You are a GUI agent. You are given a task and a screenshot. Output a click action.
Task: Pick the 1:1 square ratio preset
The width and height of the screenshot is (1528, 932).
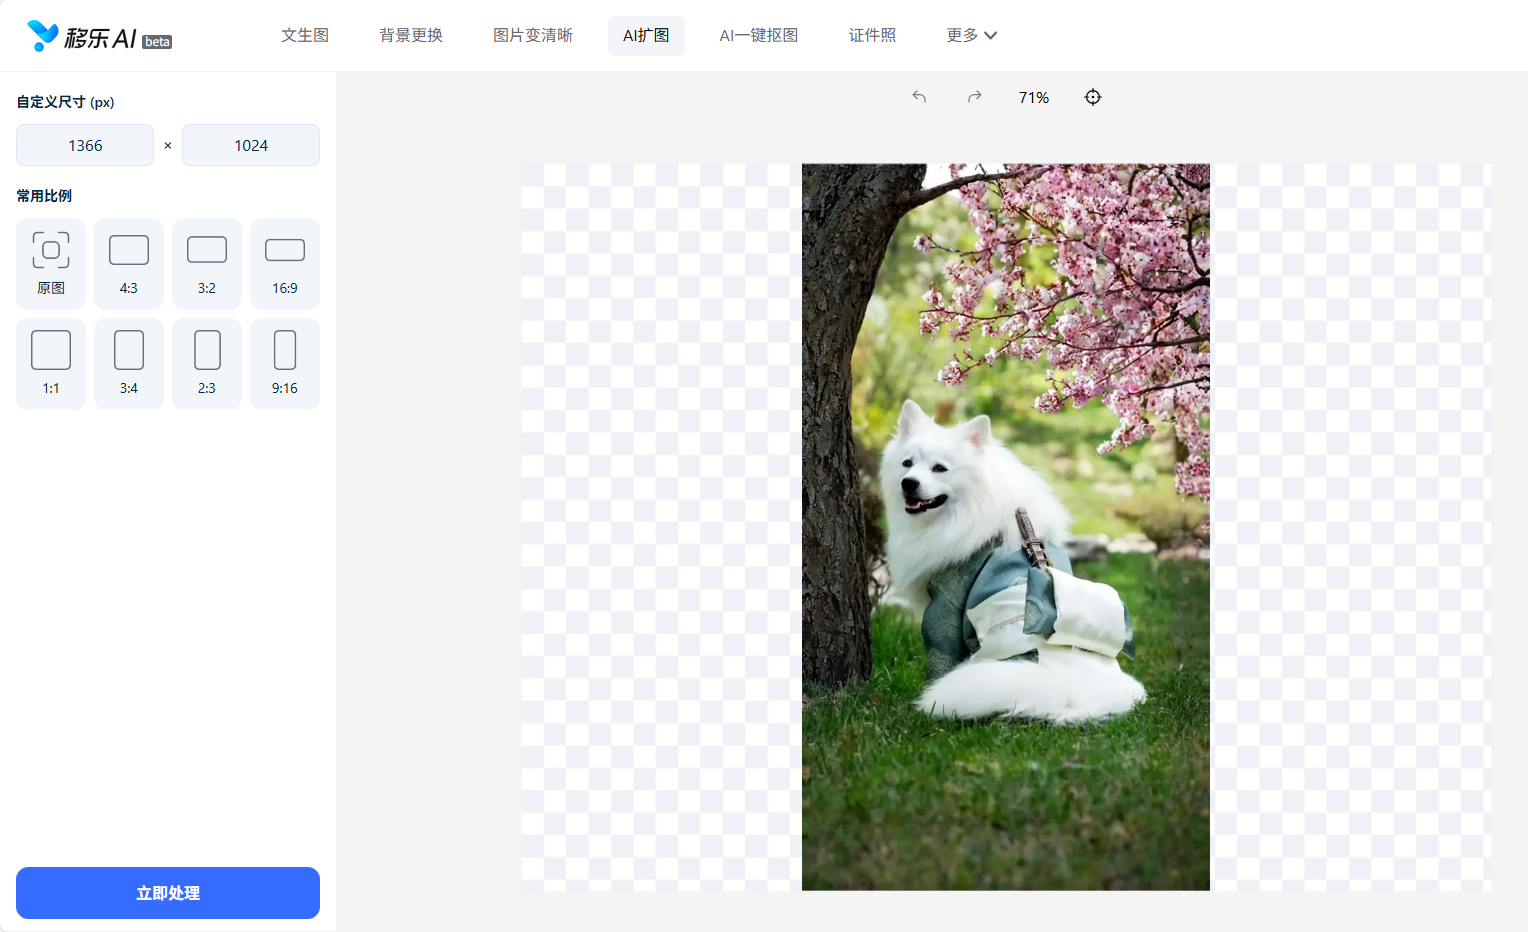click(x=51, y=363)
